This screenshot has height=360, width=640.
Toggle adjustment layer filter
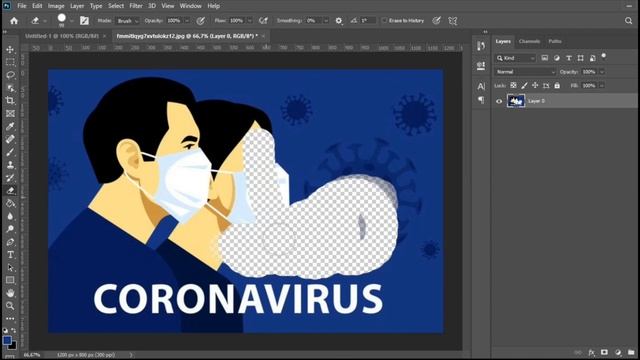(x=557, y=58)
